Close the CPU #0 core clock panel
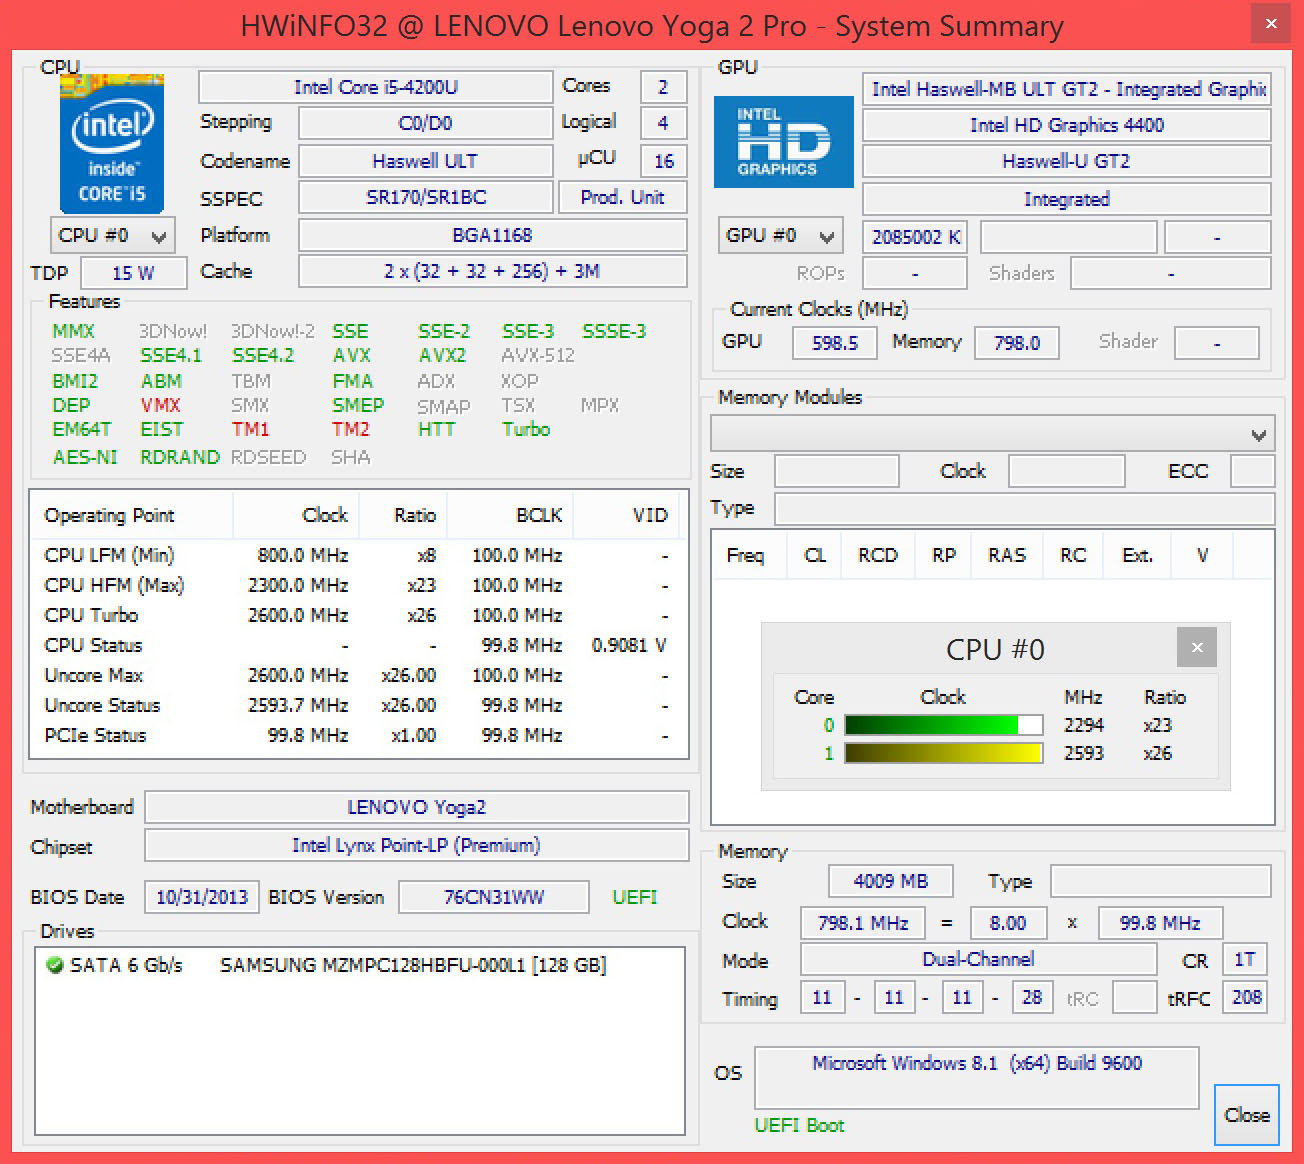 coord(1197,648)
